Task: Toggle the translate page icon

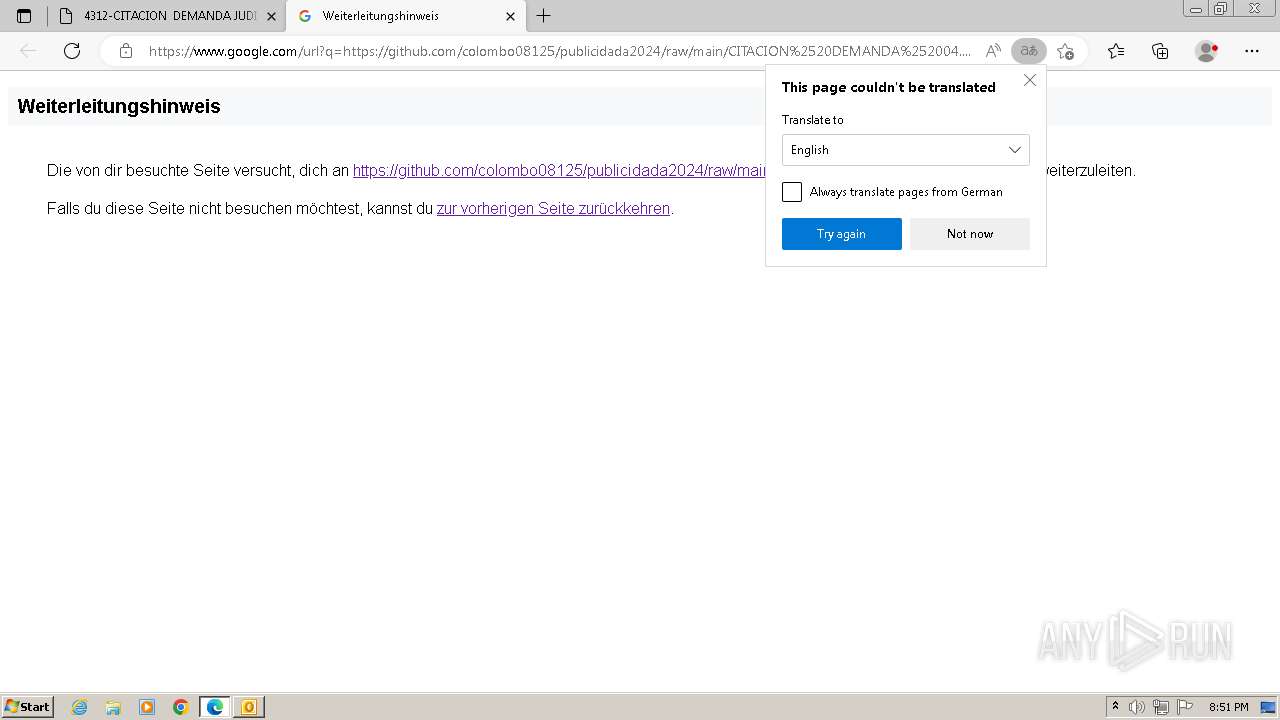Action: [x=1029, y=51]
